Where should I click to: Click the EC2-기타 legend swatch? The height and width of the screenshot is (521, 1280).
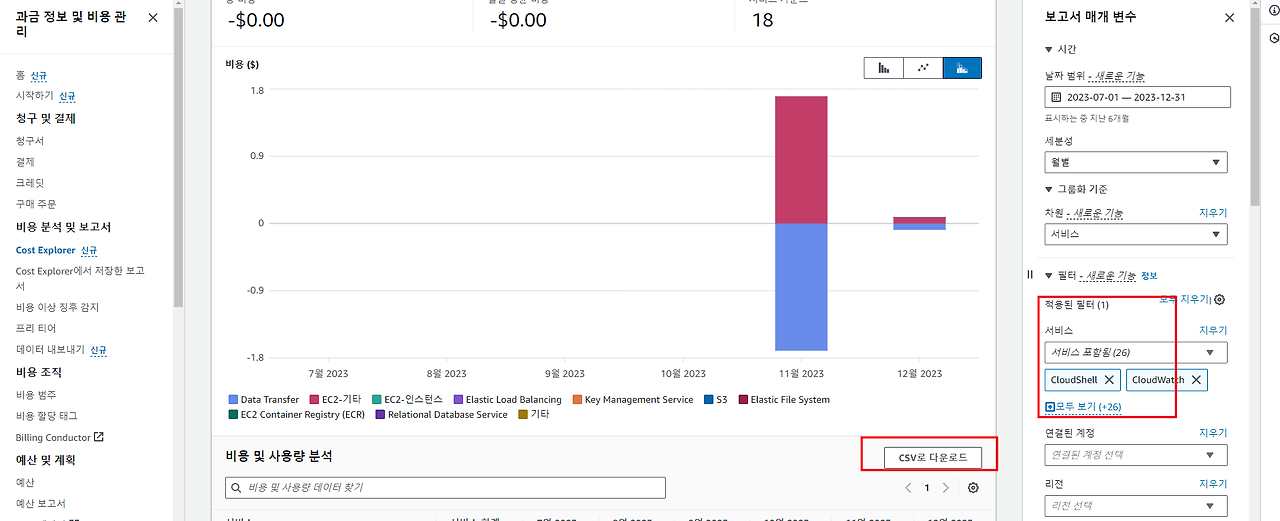(315, 399)
